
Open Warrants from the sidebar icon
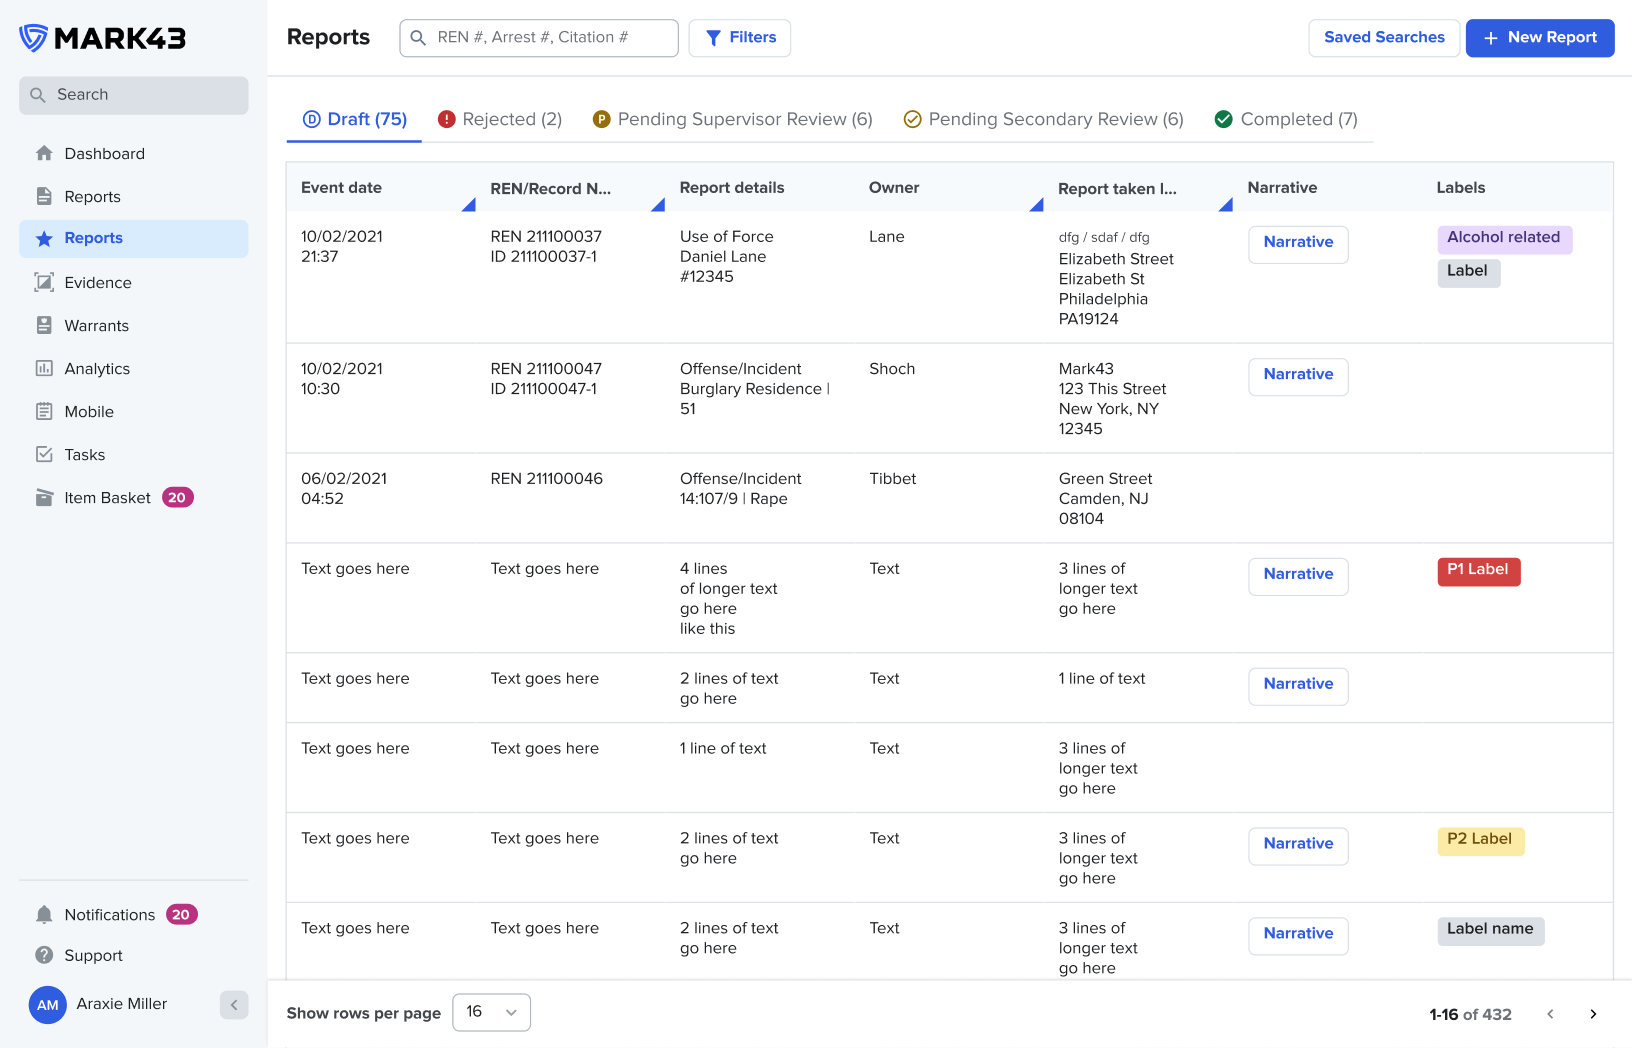point(44,325)
